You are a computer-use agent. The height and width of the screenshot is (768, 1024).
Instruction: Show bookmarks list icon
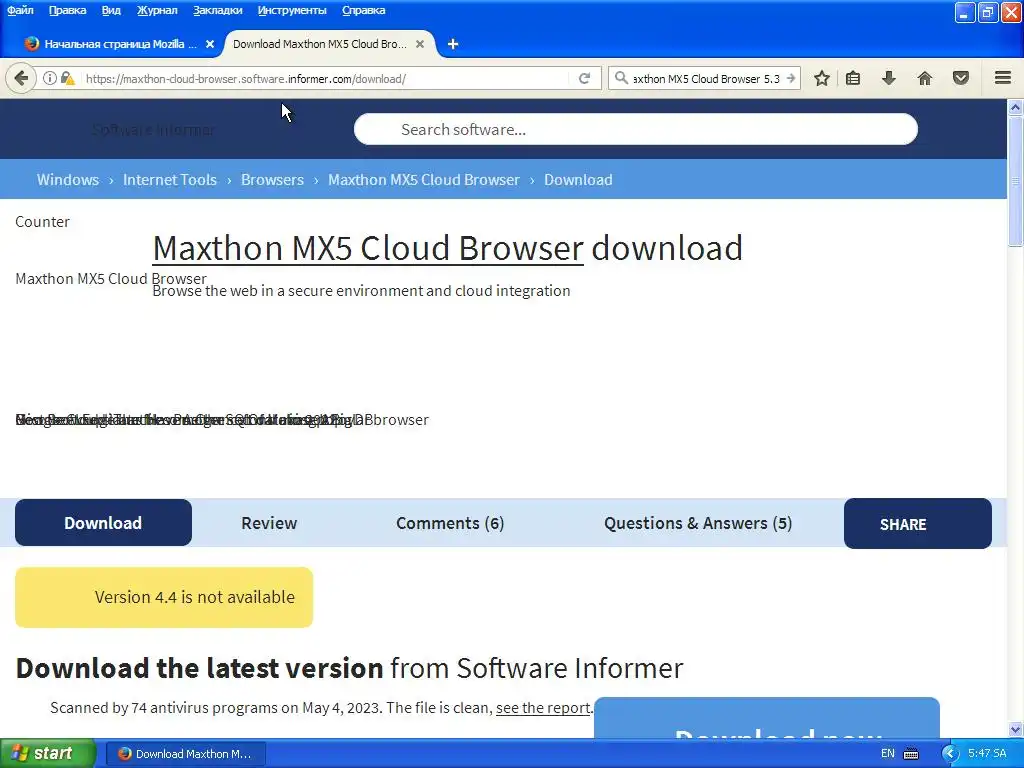pyautogui.click(x=853, y=78)
